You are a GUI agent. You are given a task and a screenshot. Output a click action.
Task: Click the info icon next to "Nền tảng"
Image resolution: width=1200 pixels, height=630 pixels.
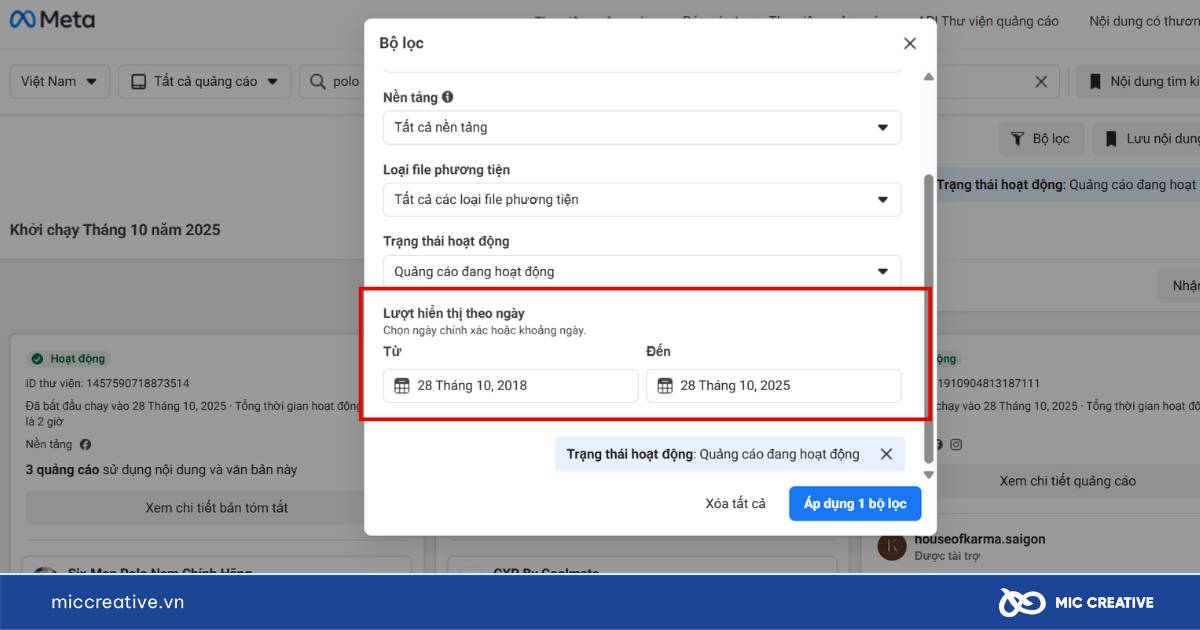pos(446,97)
